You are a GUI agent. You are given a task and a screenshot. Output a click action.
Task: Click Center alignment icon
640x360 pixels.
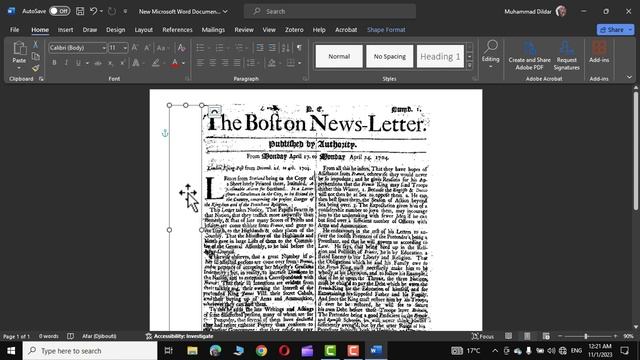[213, 63]
